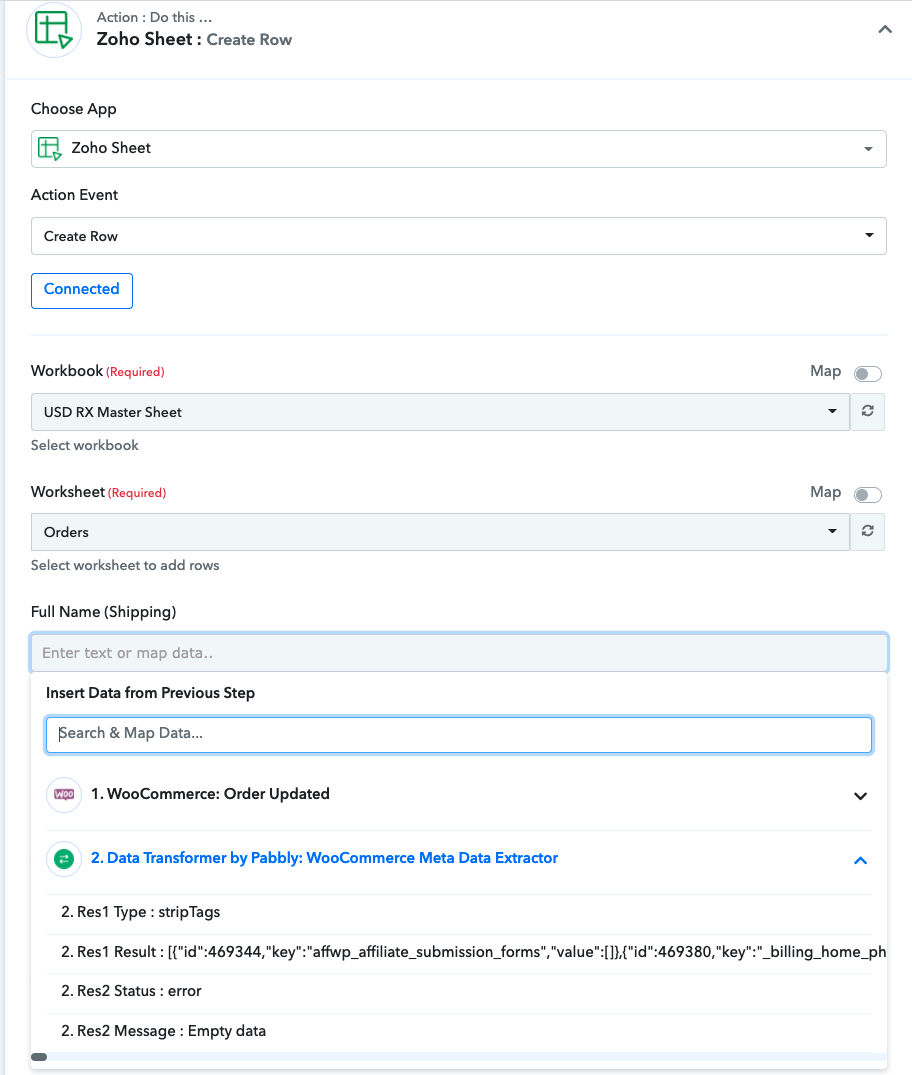The image size is (912, 1075).
Task: Select the '2. Res1 Result' data row
Action: pos(459,953)
